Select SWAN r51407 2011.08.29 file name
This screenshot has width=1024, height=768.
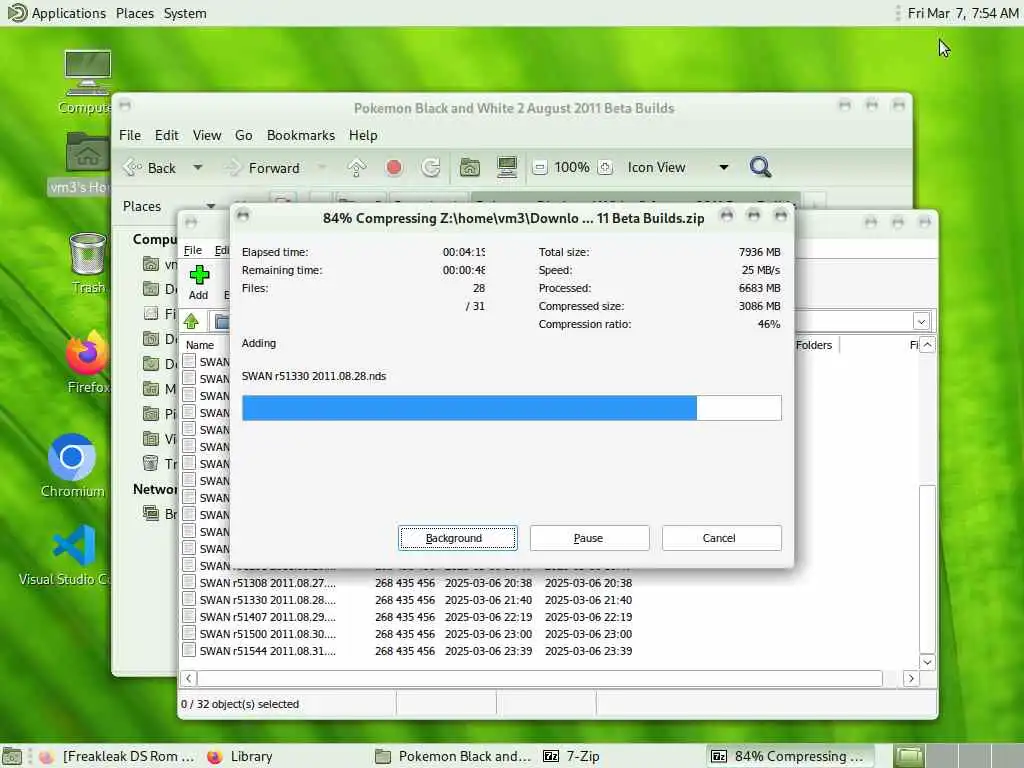point(268,616)
